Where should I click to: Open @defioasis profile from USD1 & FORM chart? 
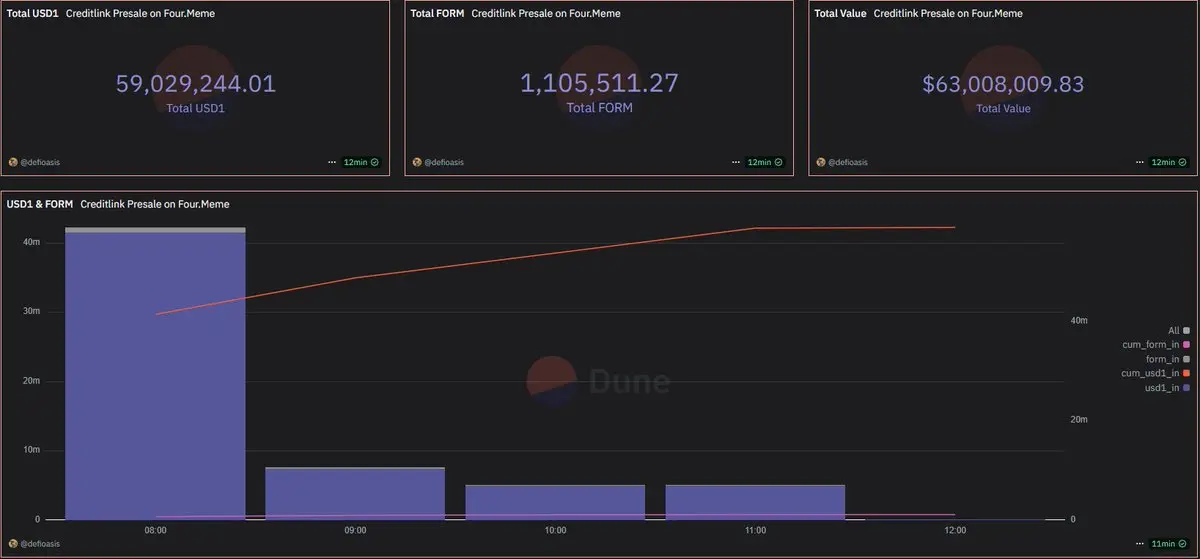40,544
